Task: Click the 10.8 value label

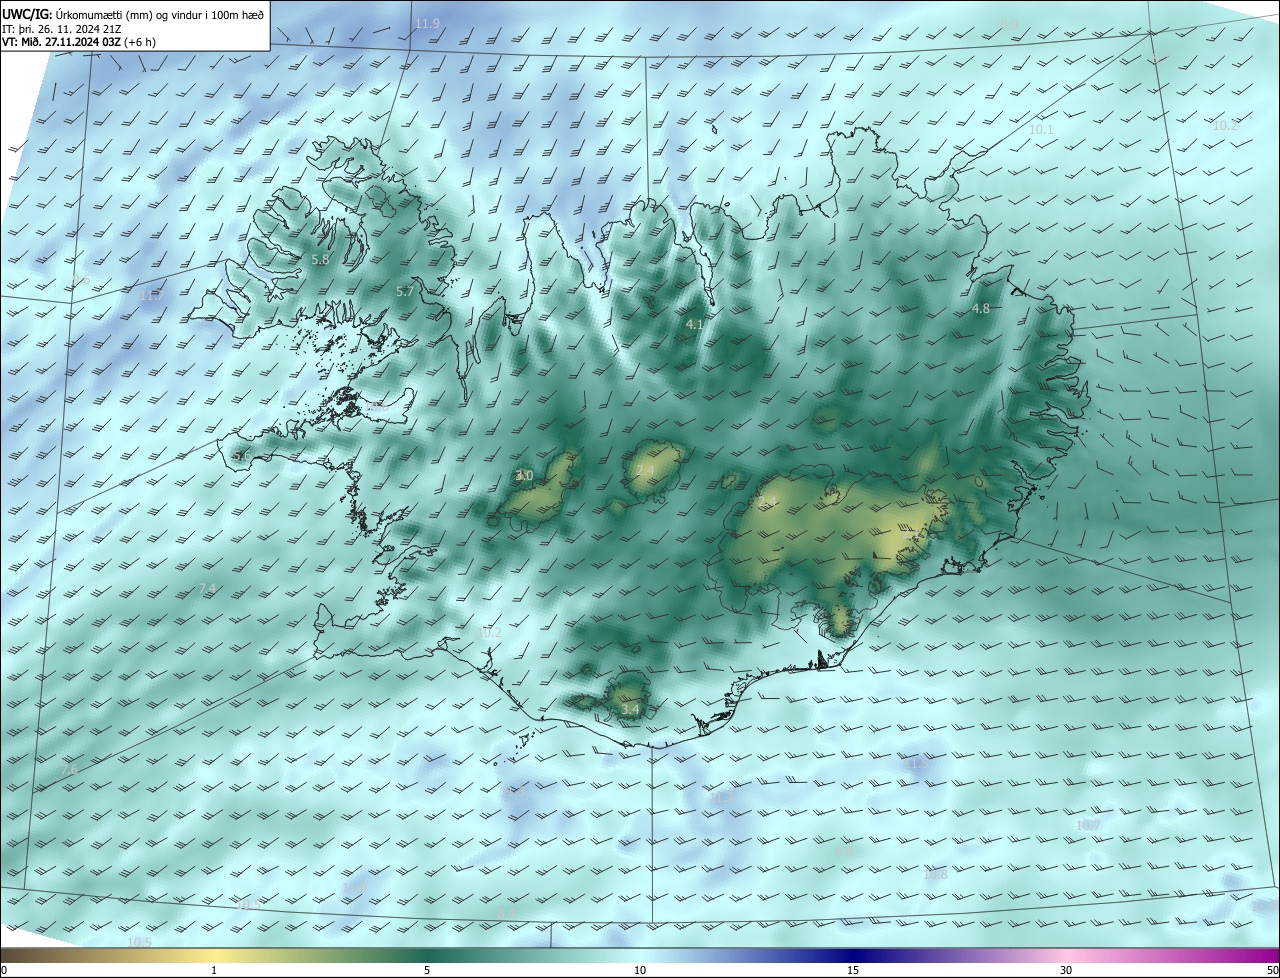Action: 935,875
